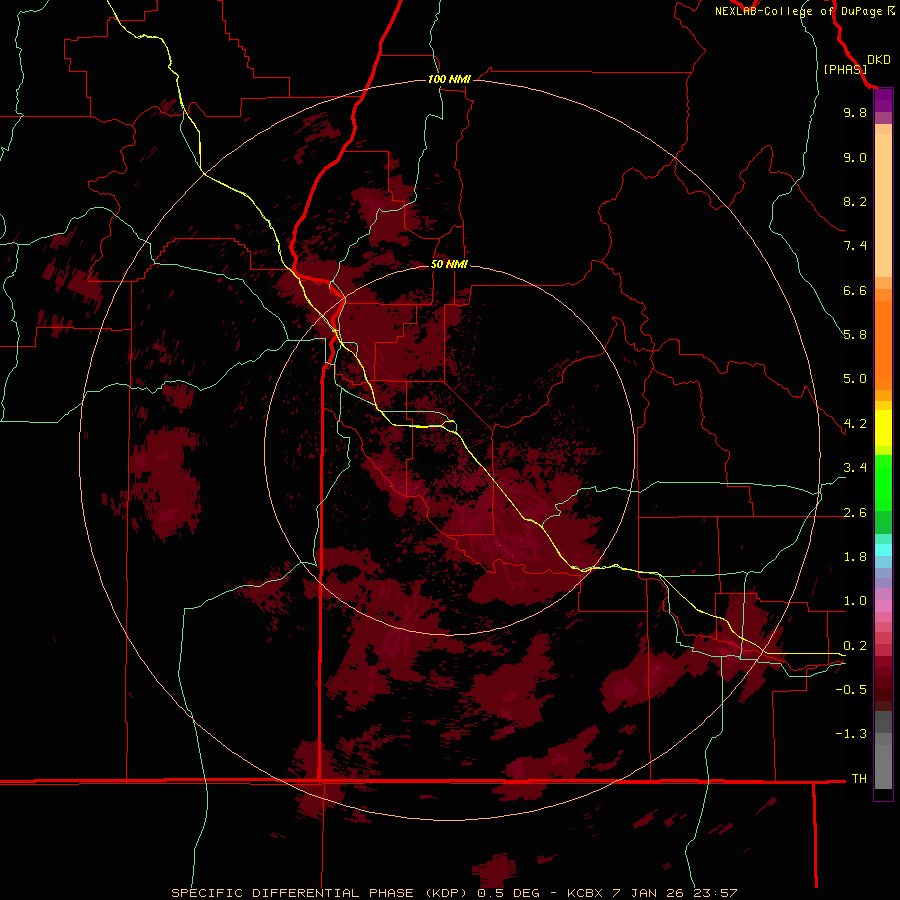Click the [PHAS] units label
The height and width of the screenshot is (900, 900).
coord(845,69)
